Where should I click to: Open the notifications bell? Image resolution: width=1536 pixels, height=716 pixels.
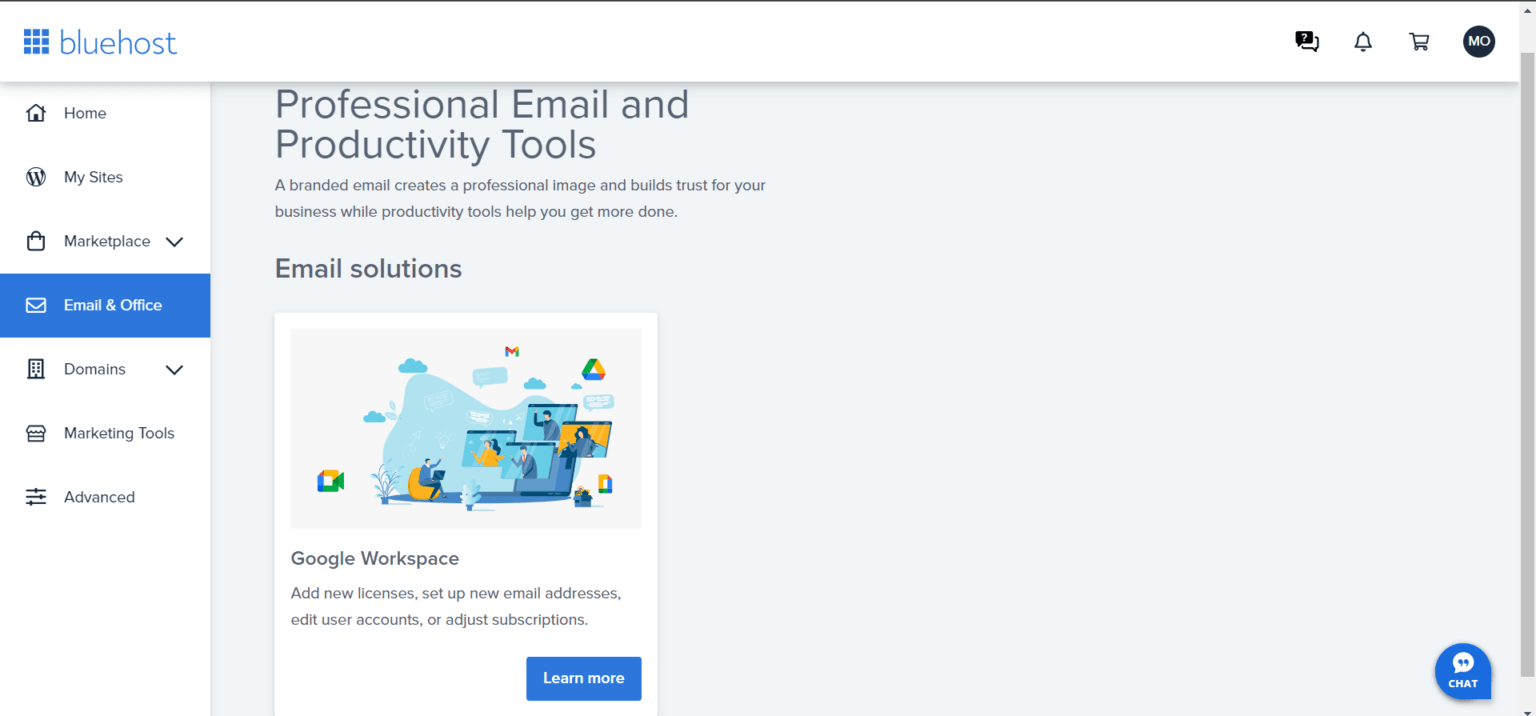[1363, 41]
